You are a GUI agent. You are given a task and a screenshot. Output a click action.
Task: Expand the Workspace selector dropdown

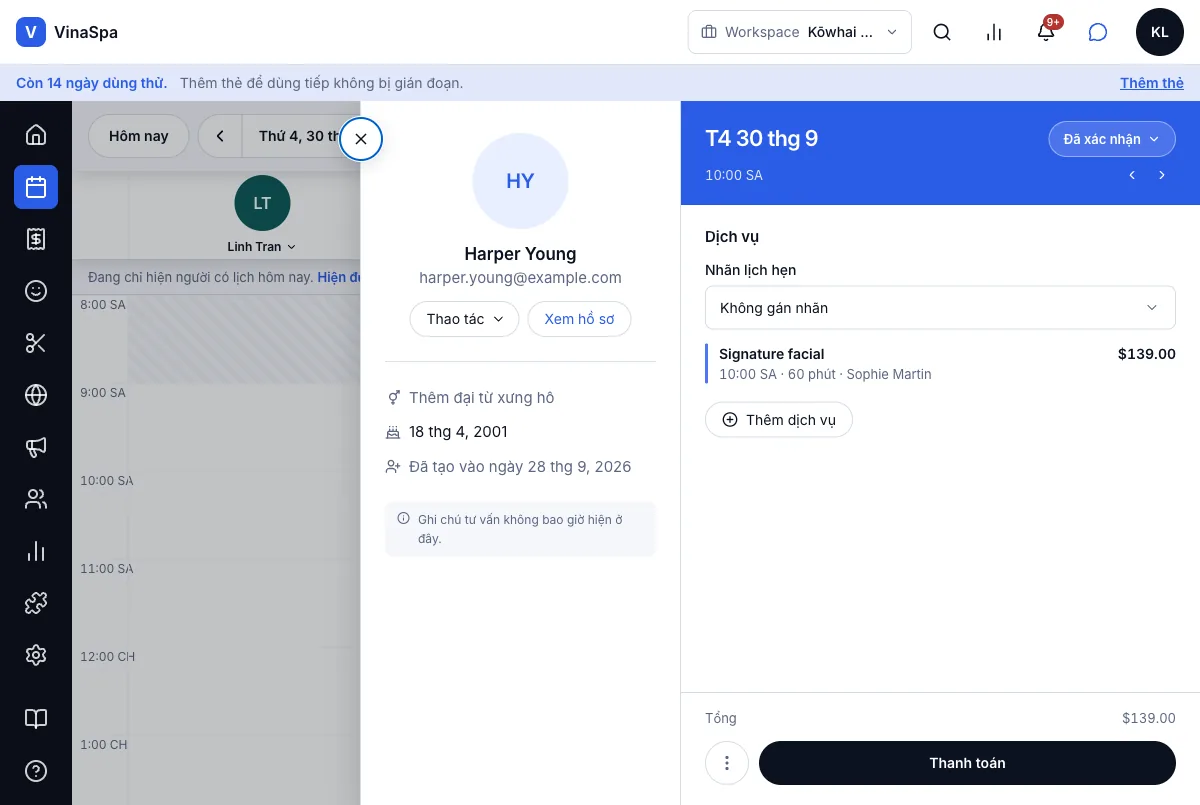click(800, 32)
